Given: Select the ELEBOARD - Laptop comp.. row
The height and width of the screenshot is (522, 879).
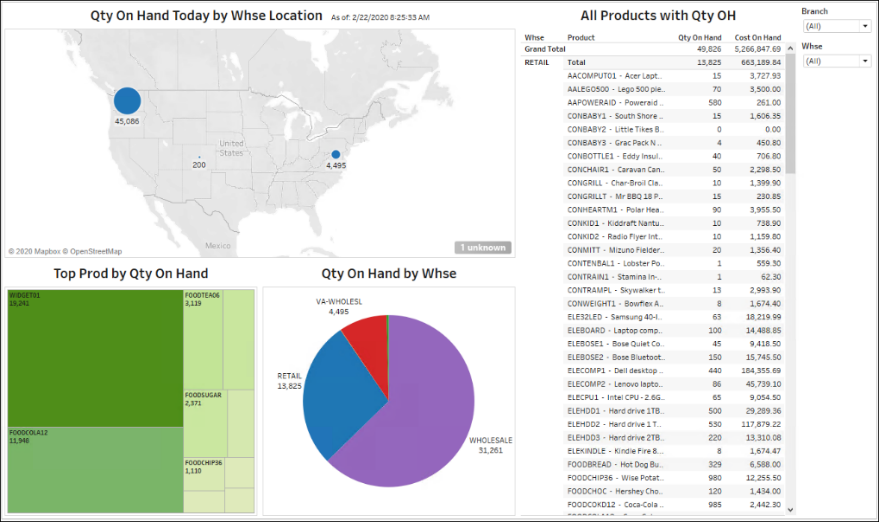Looking at the screenshot, I should click(674, 330).
